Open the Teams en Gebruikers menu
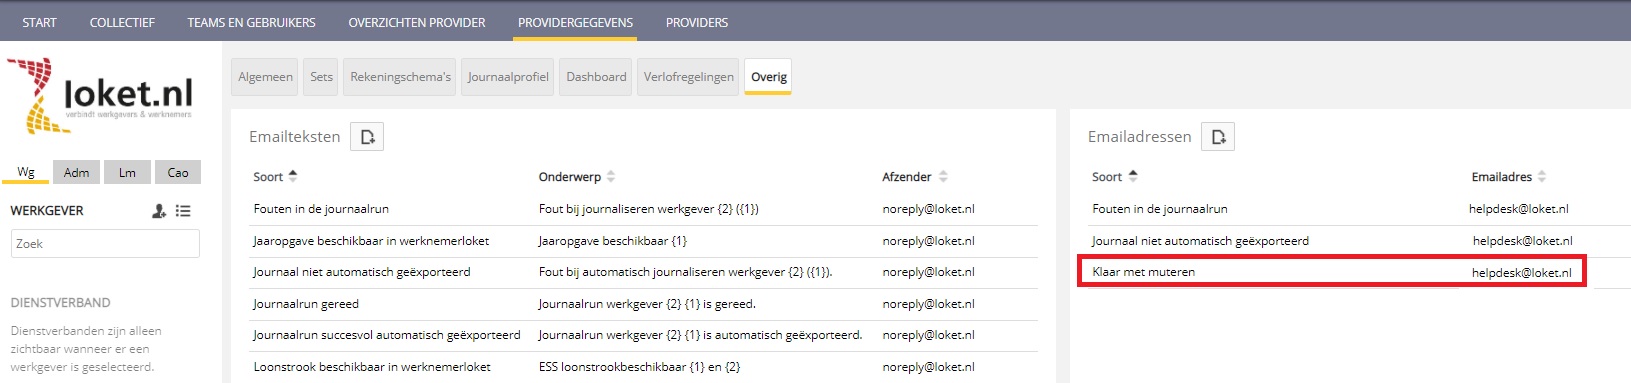The height and width of the screenshot is (383, 1631). [251, 22]
